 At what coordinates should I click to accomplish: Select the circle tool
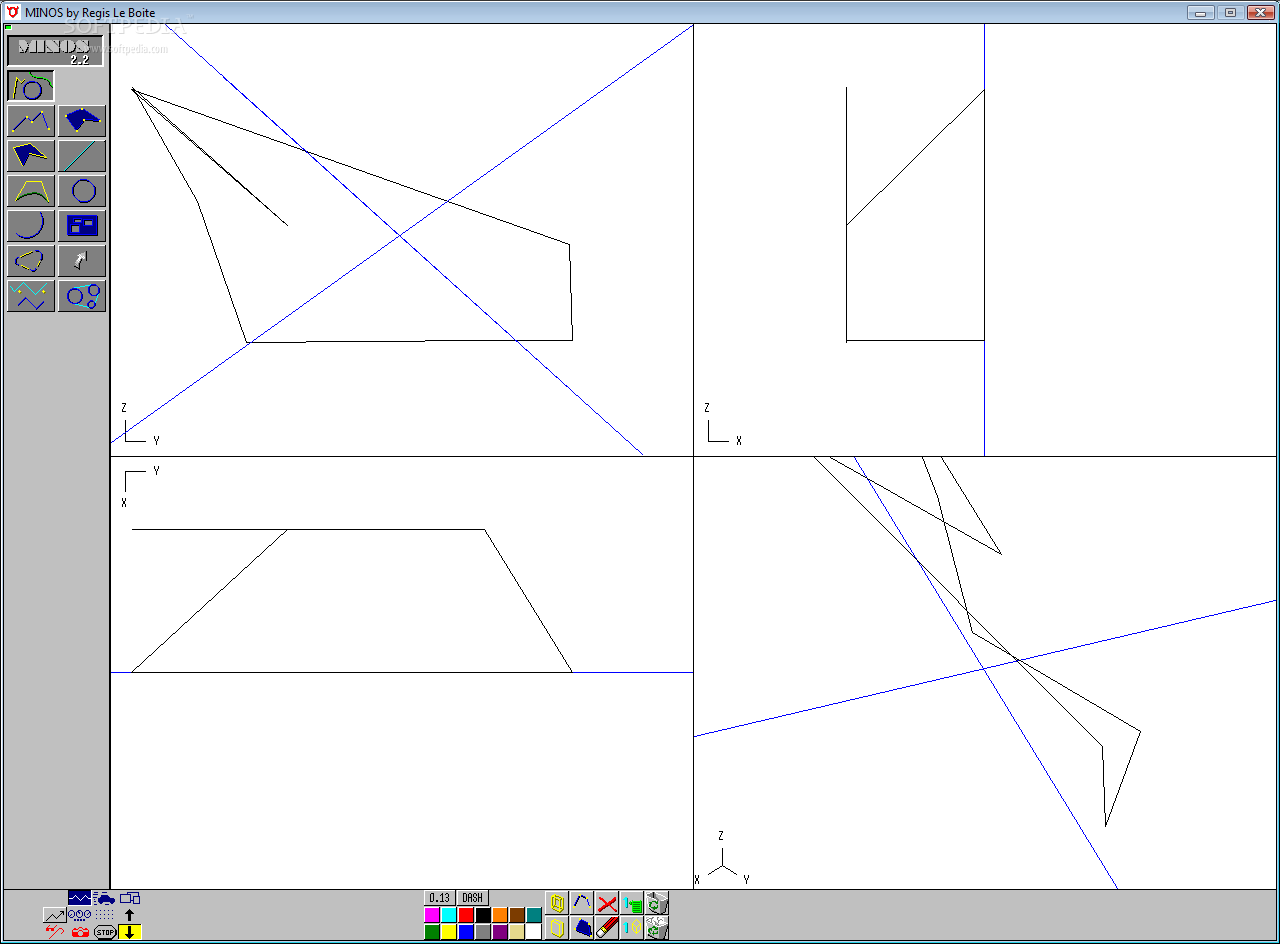tap(82, 191)
